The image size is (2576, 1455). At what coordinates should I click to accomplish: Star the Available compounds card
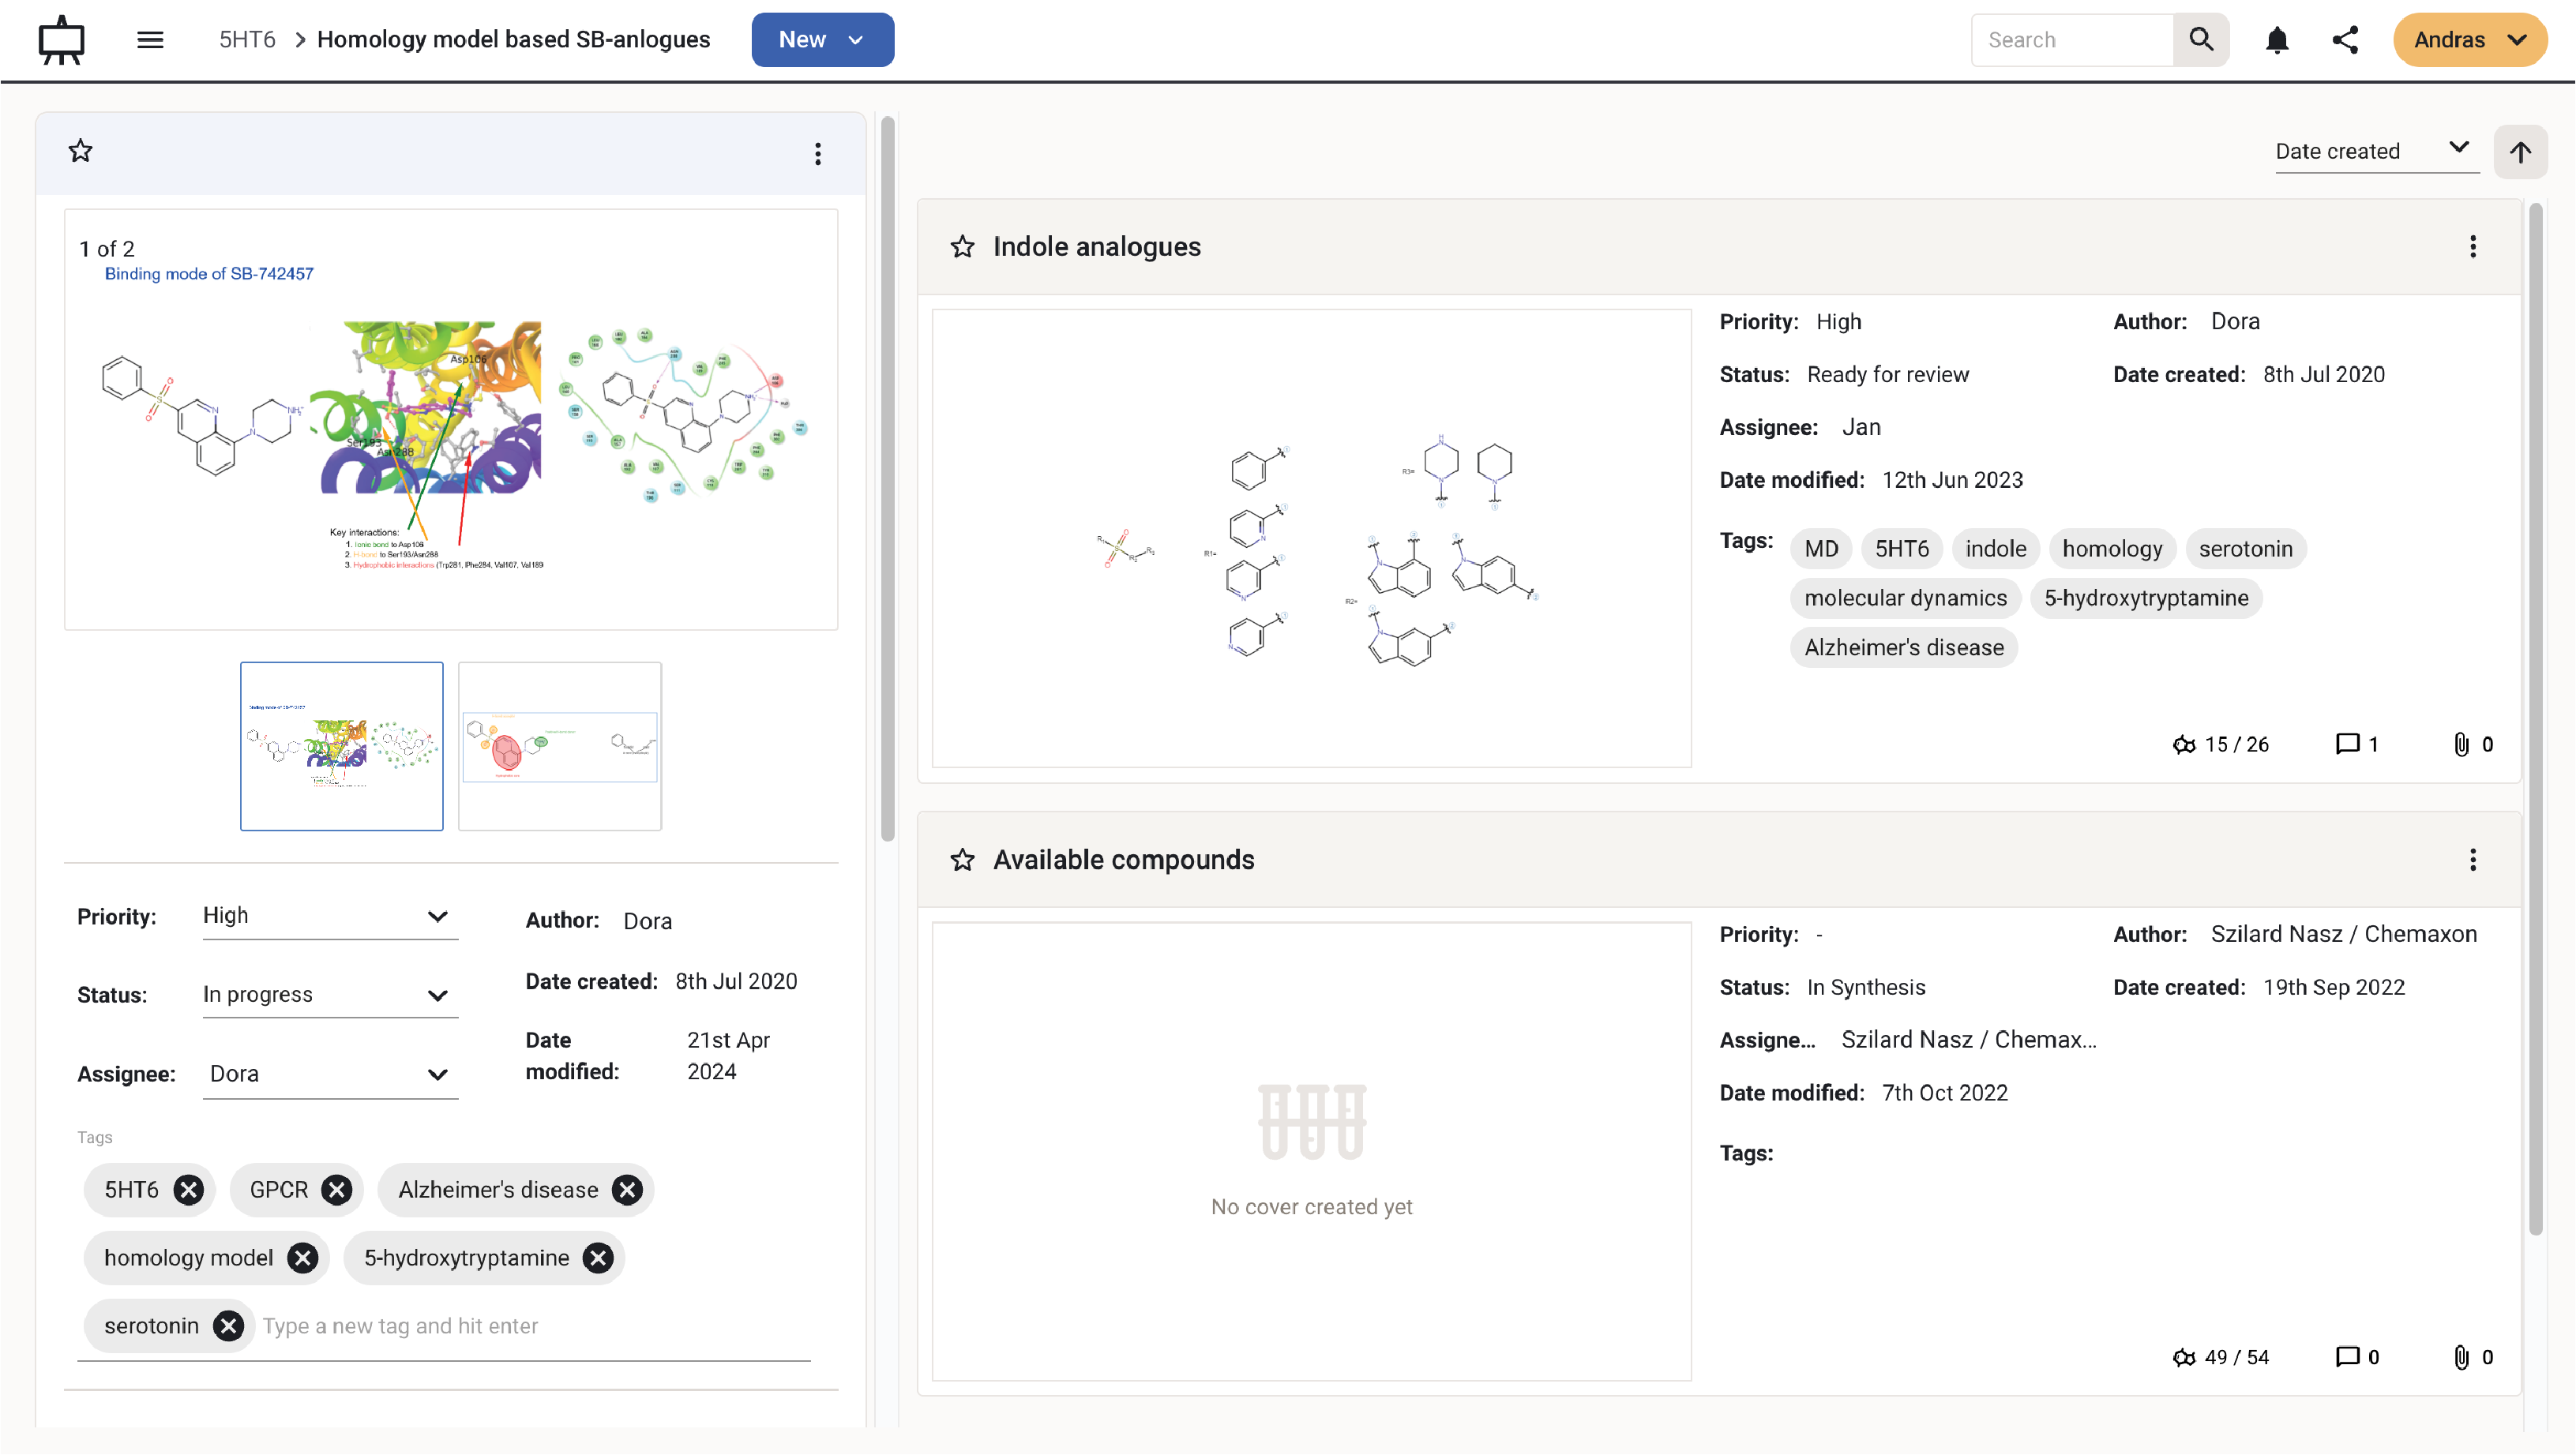[x=962, y=860]
